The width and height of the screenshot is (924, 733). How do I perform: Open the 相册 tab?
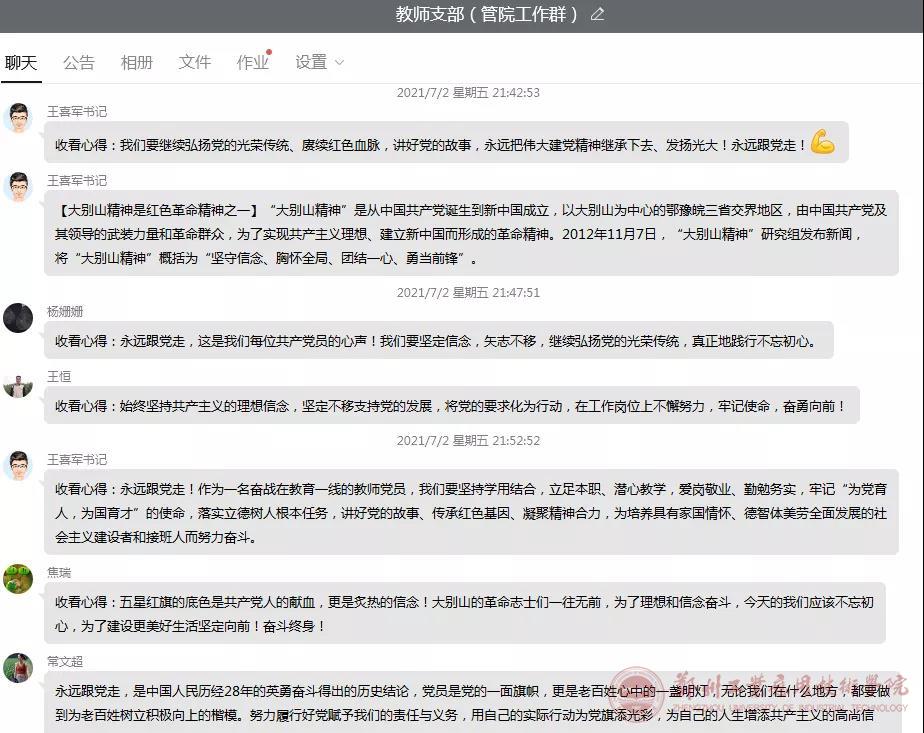(137, 62)
